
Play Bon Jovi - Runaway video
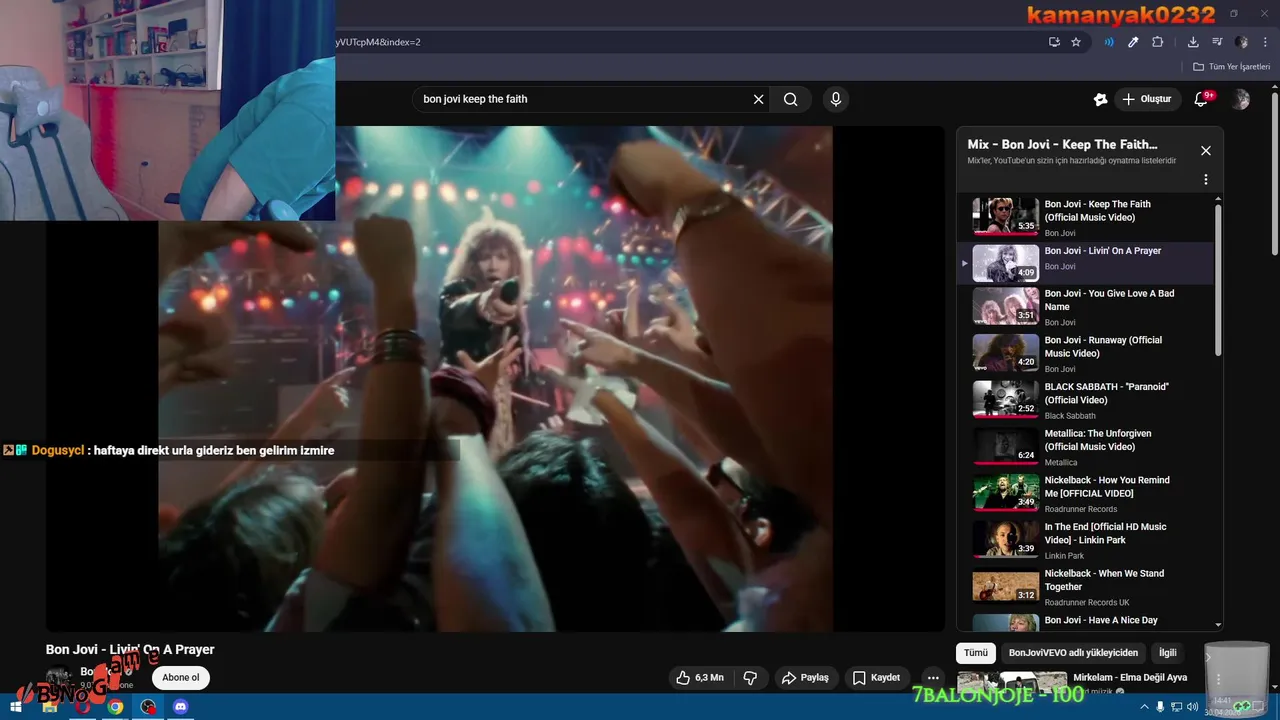click(x=1086, y=354)
